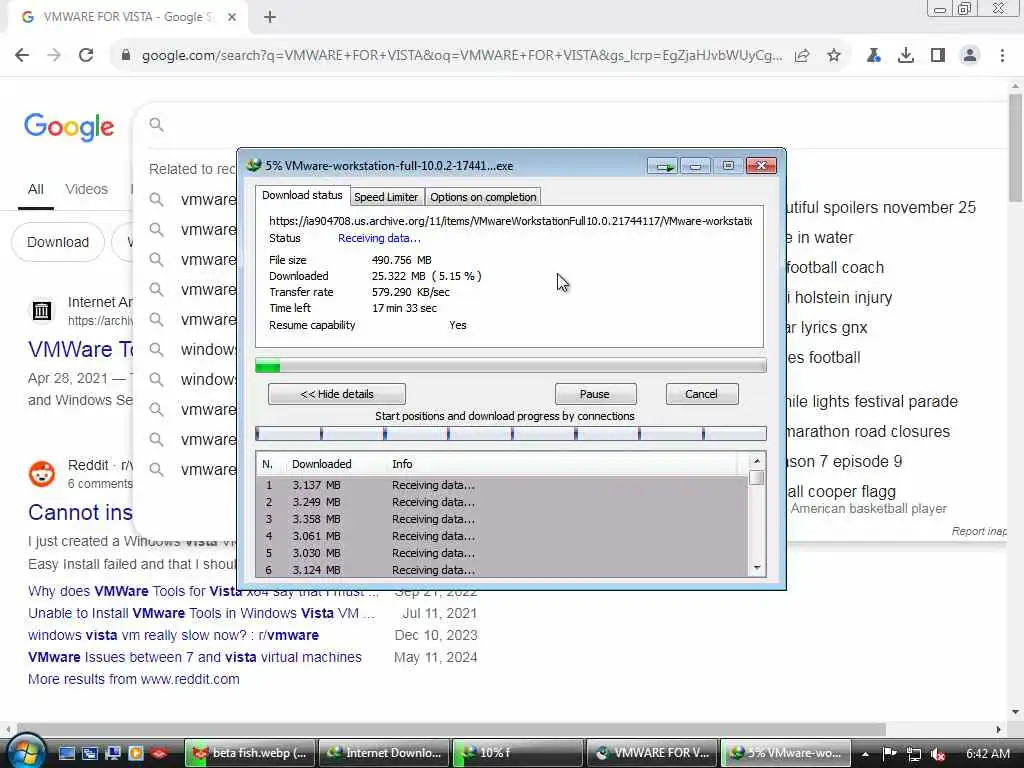Toggle the Chrome side panel icon

coord(938,56)
